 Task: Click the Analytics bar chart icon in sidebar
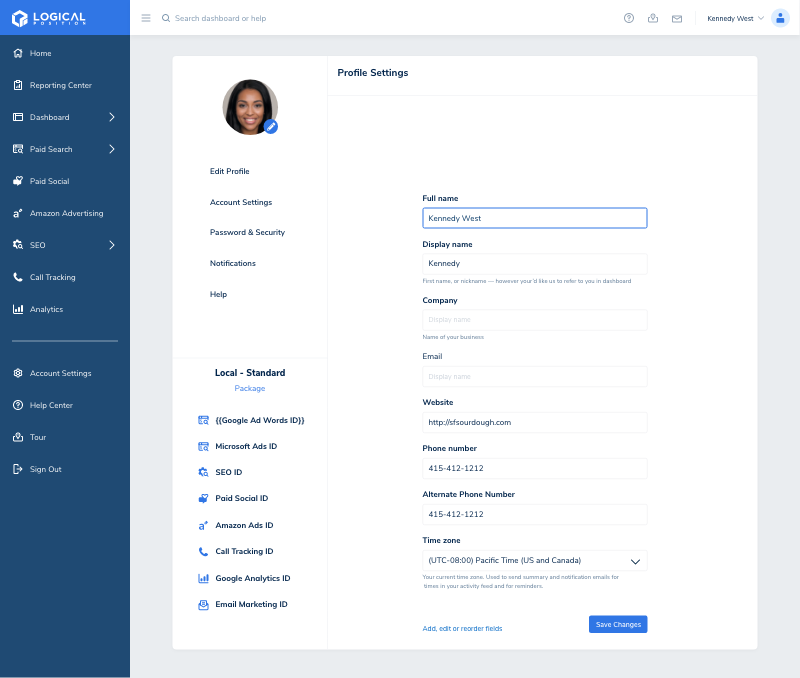pos(18,309)
